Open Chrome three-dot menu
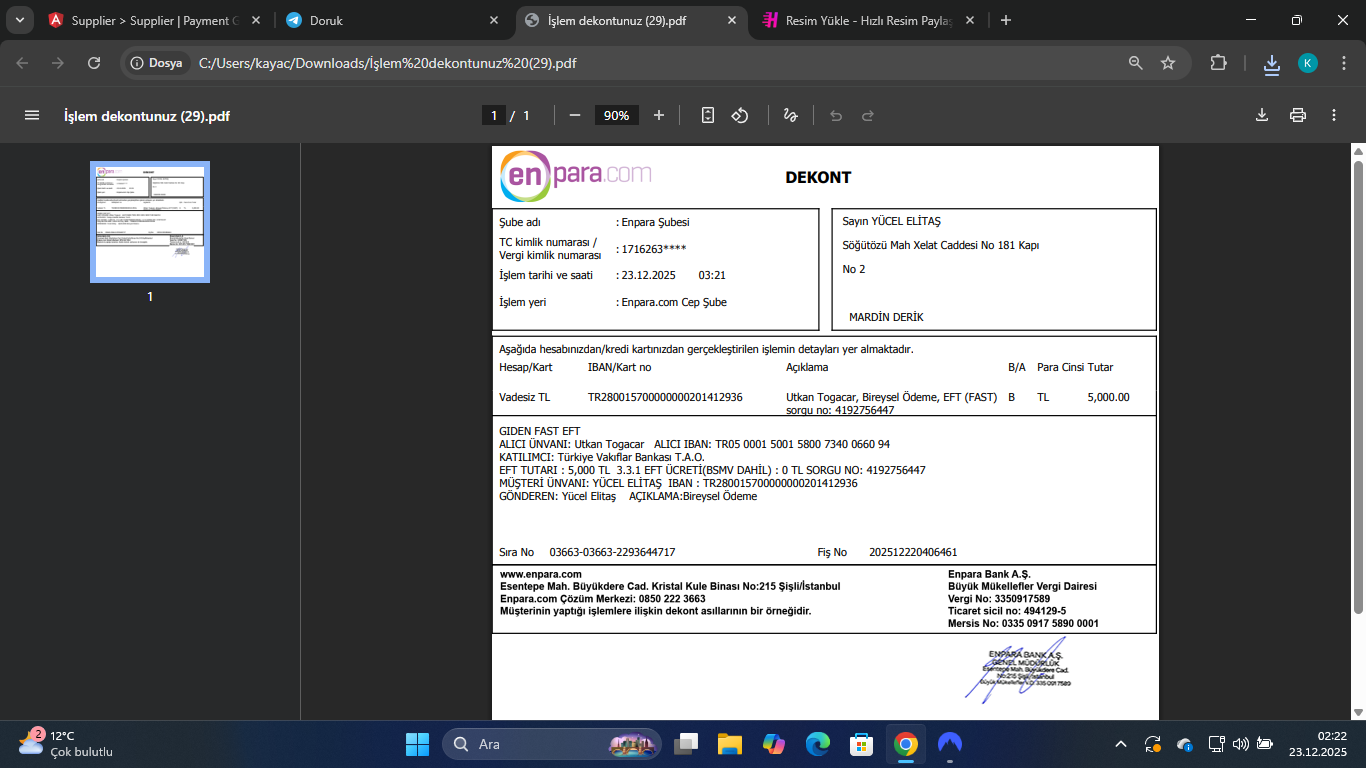This screenshot has width=1366, height=768. click(1343, 62)
